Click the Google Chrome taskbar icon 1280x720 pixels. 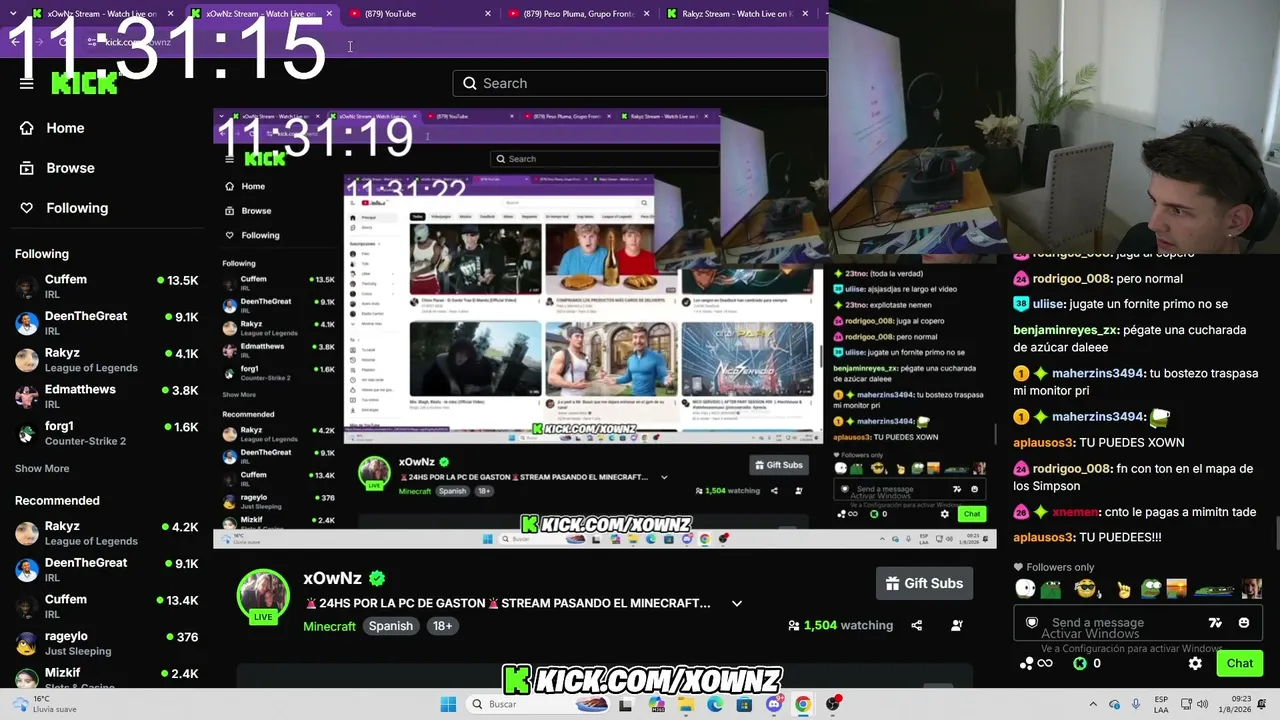click(x=803, y=704)
